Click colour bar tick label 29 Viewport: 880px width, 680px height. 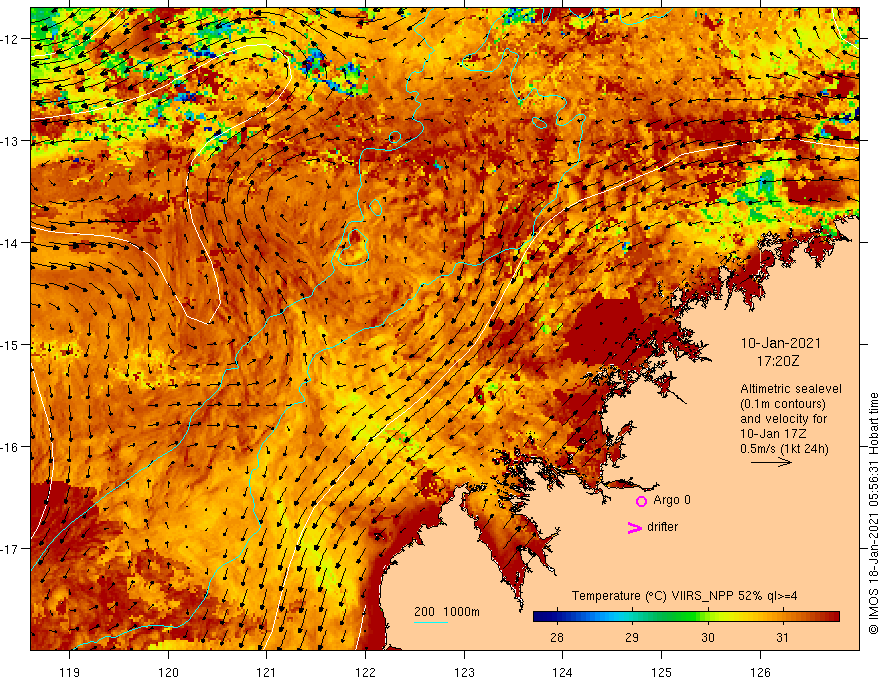click(632, 637)
